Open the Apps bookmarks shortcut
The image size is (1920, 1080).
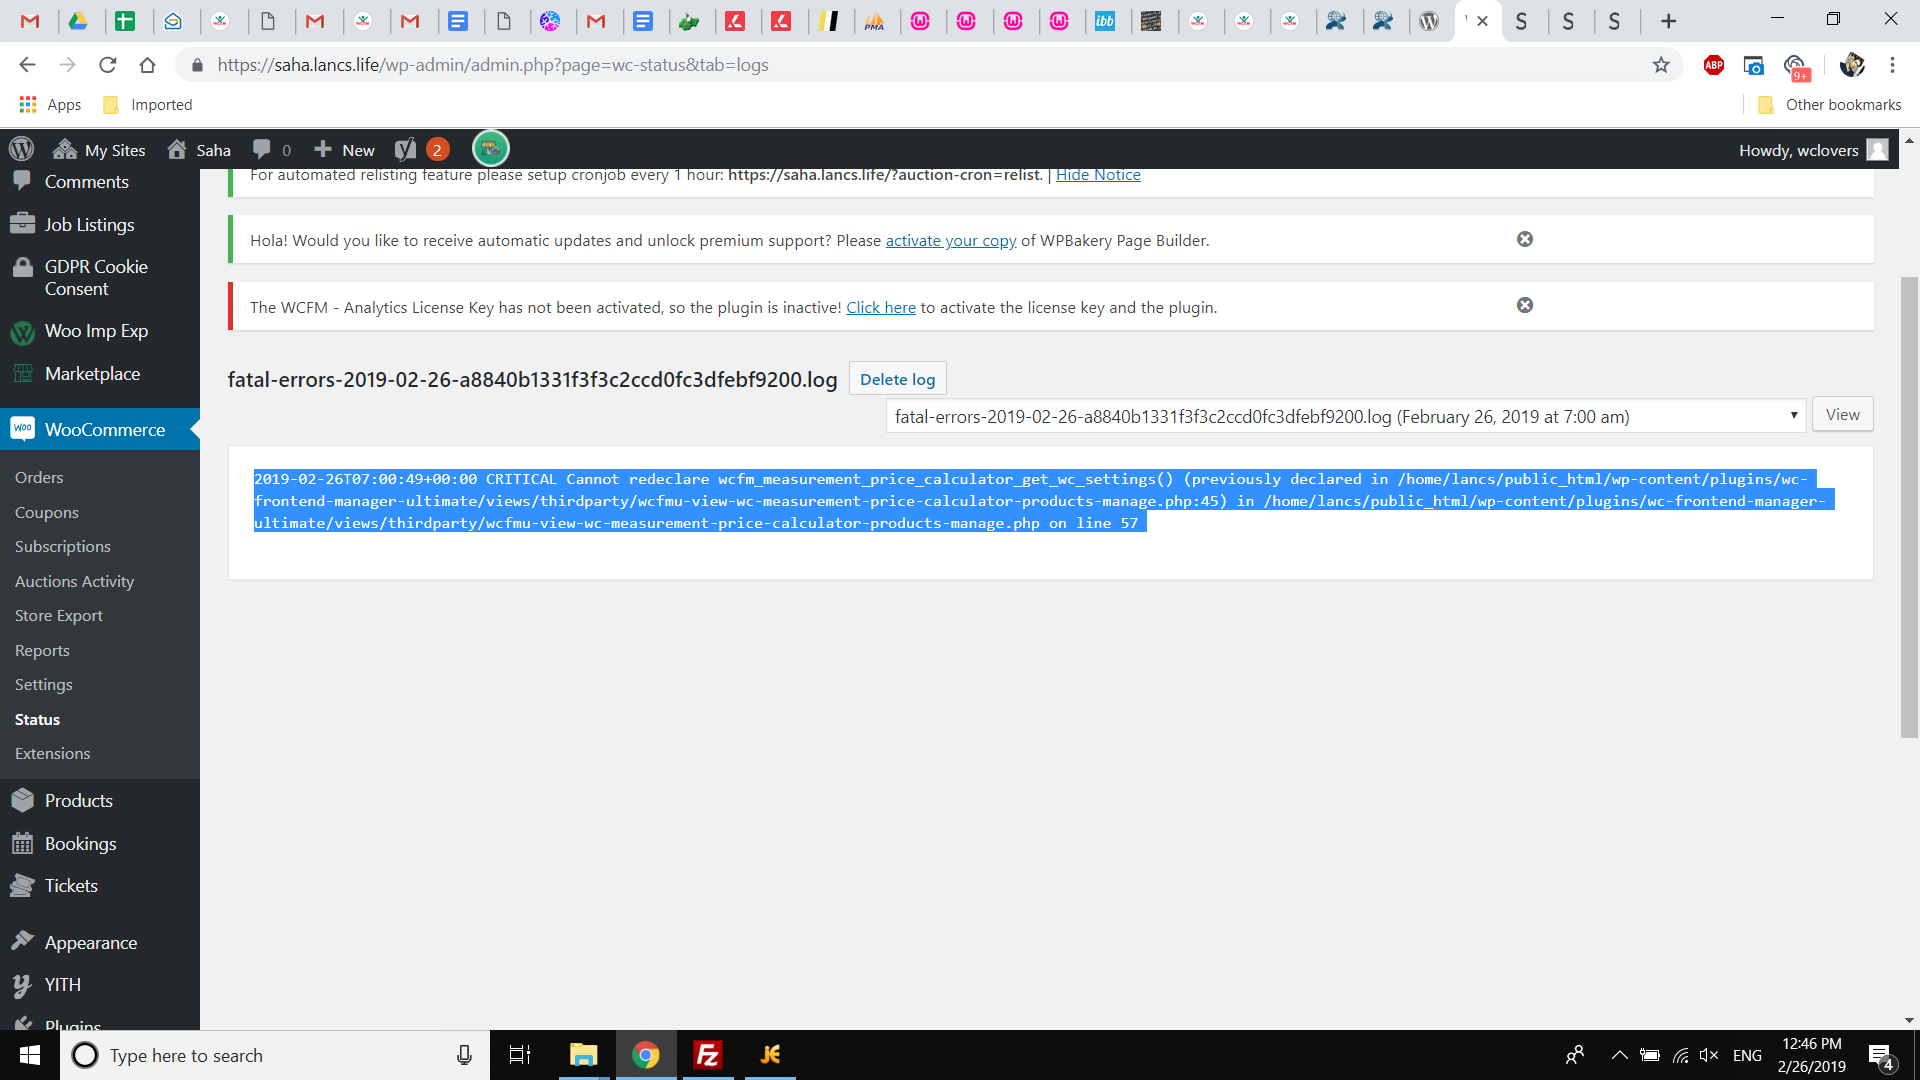50,105
